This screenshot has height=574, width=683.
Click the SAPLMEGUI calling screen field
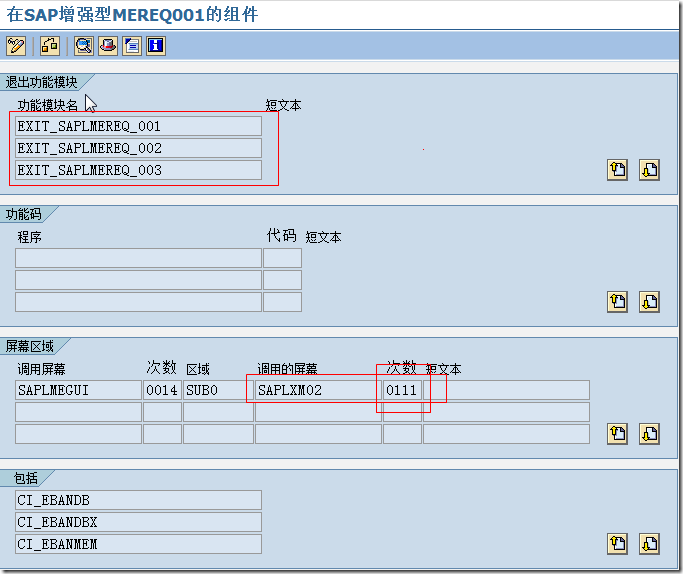(78, 390)
